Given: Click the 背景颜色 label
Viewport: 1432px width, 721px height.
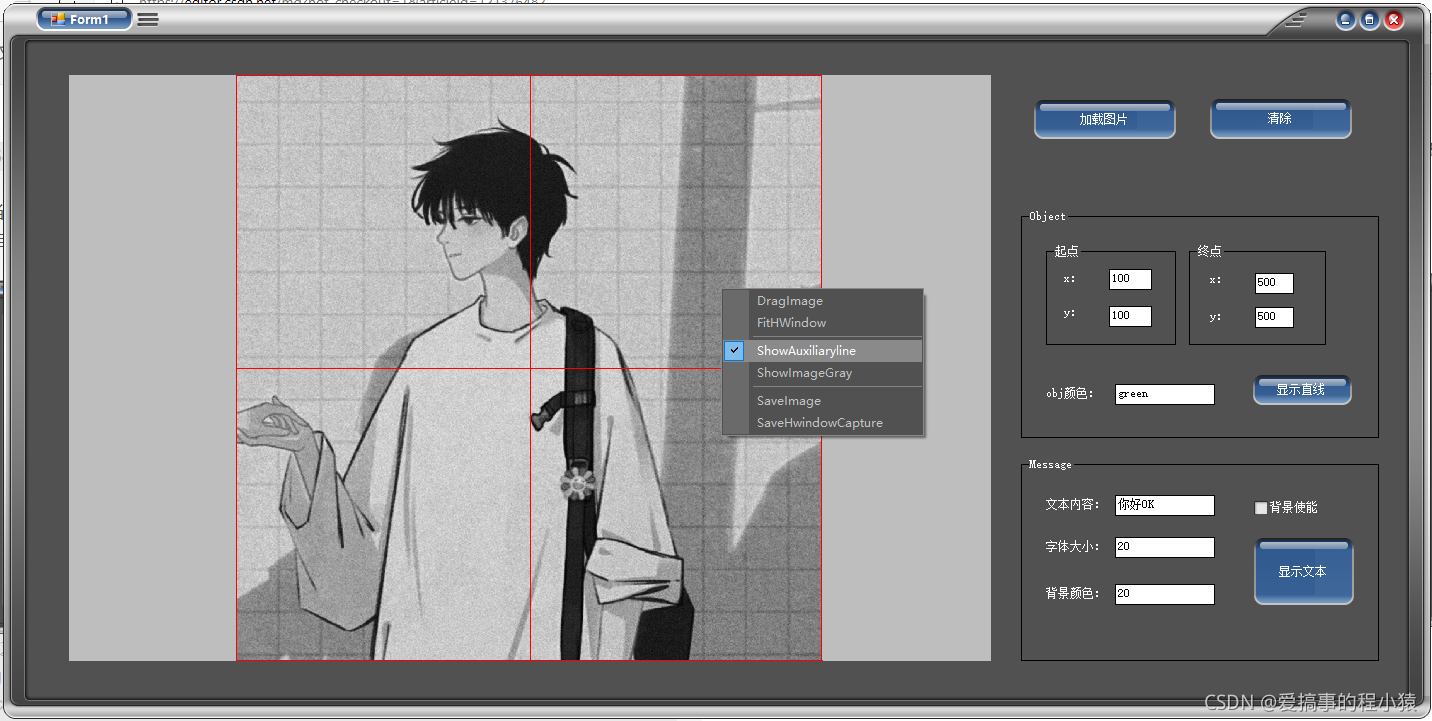Looking at the screenshot, I should tap(1072, 594).
